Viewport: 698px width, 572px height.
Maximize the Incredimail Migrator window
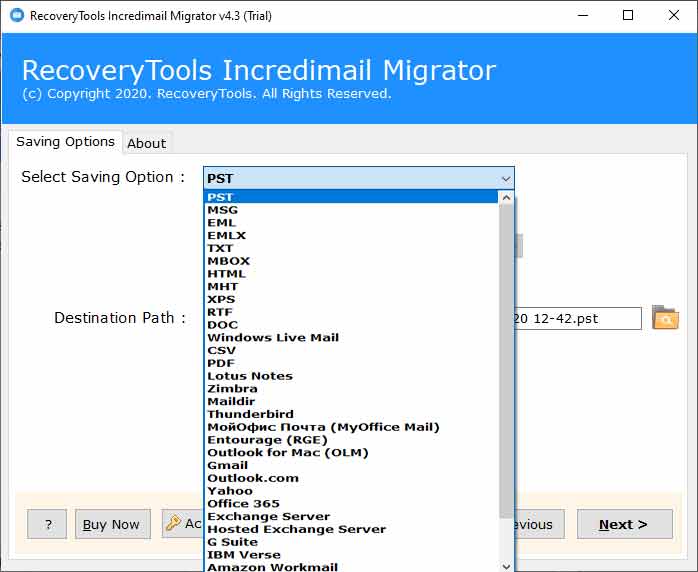[x=627, y=15]
